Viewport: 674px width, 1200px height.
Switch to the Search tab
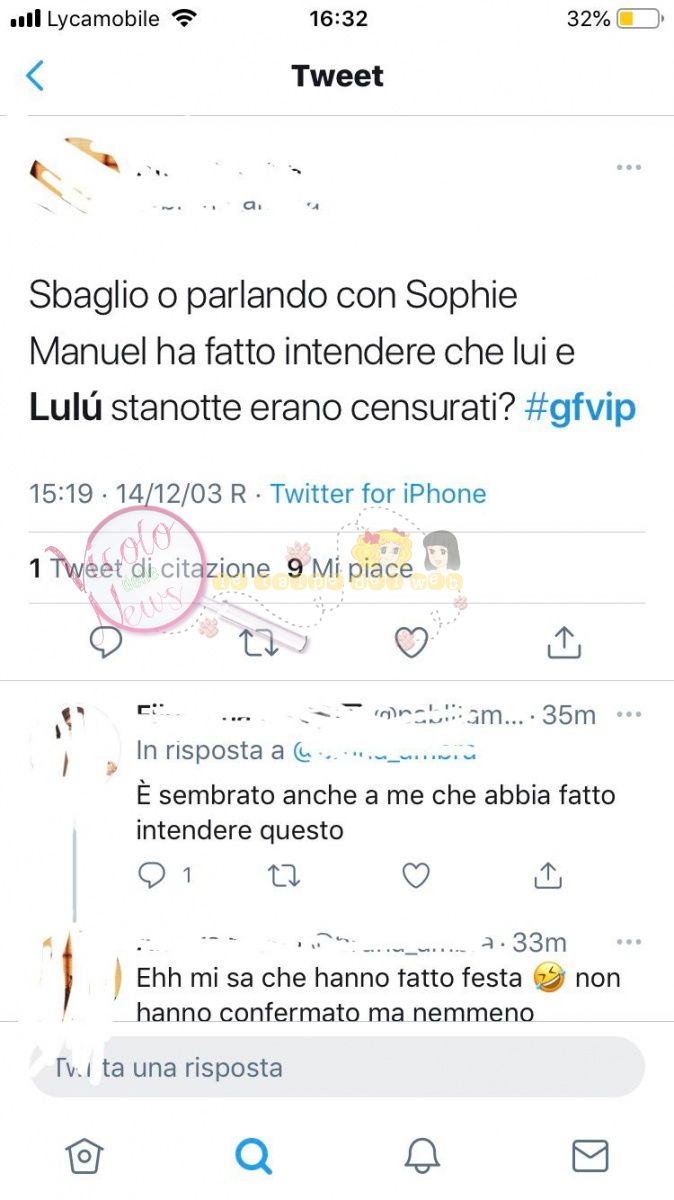[253, 1156]
